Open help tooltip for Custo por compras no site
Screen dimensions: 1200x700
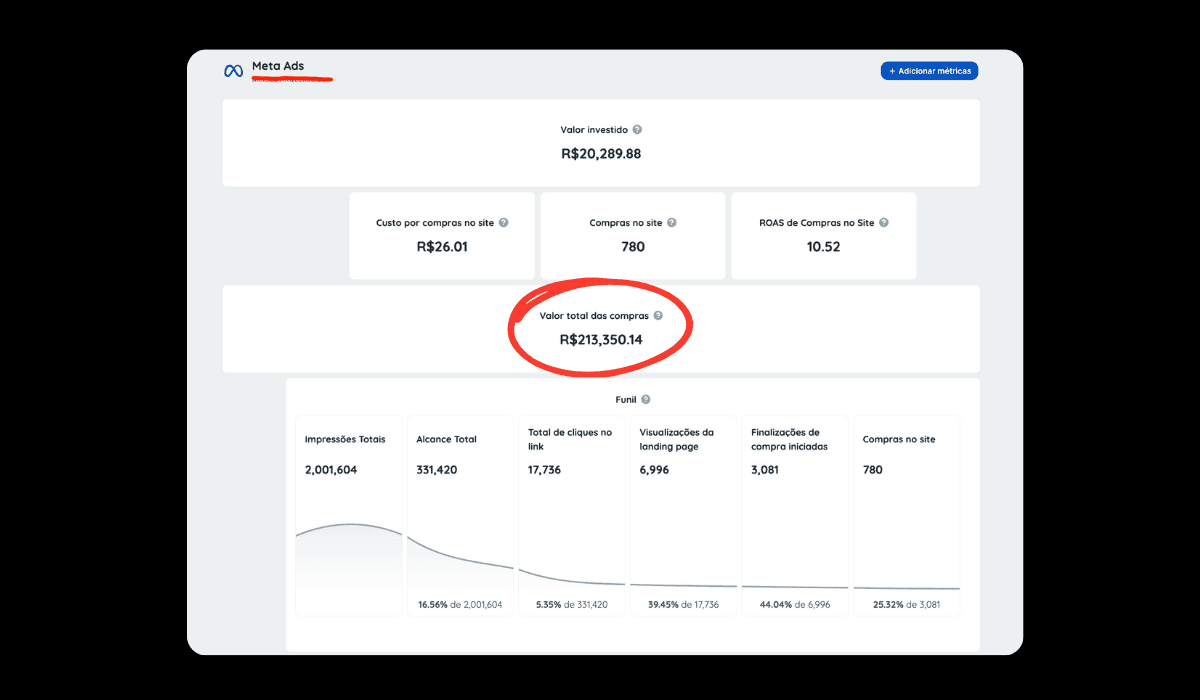(x=503, y=223)
